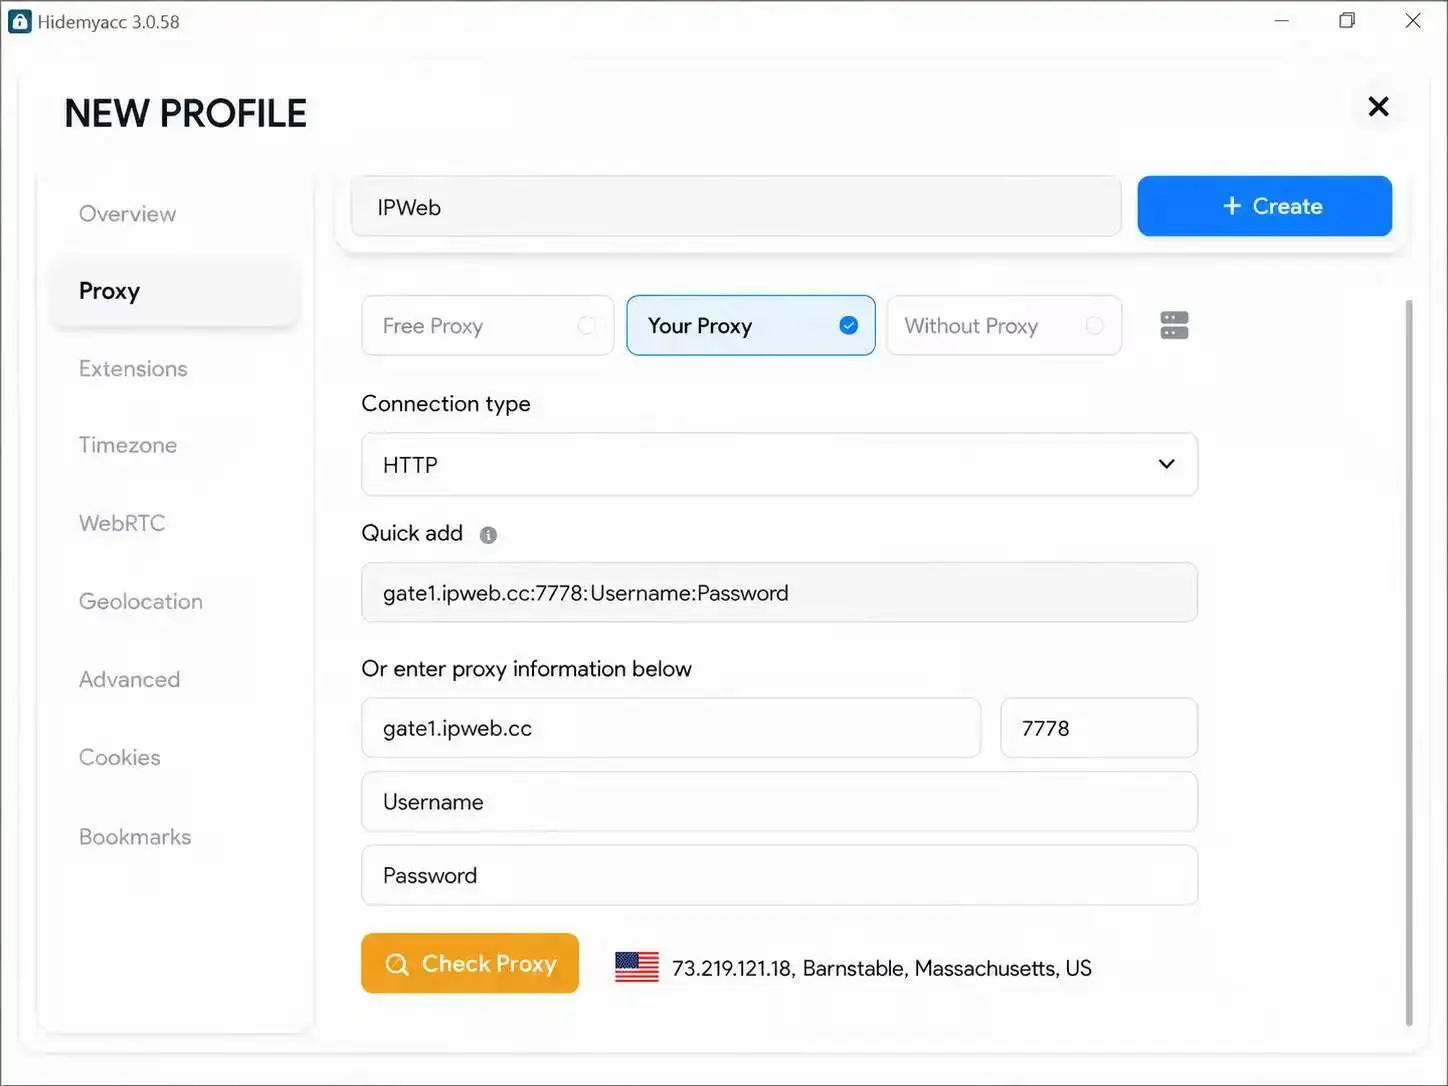Image resolution: width=1448 pixels, height=1086 pixels.
Task: Select the Your Proxy option
Action: (x=750, y=325)
